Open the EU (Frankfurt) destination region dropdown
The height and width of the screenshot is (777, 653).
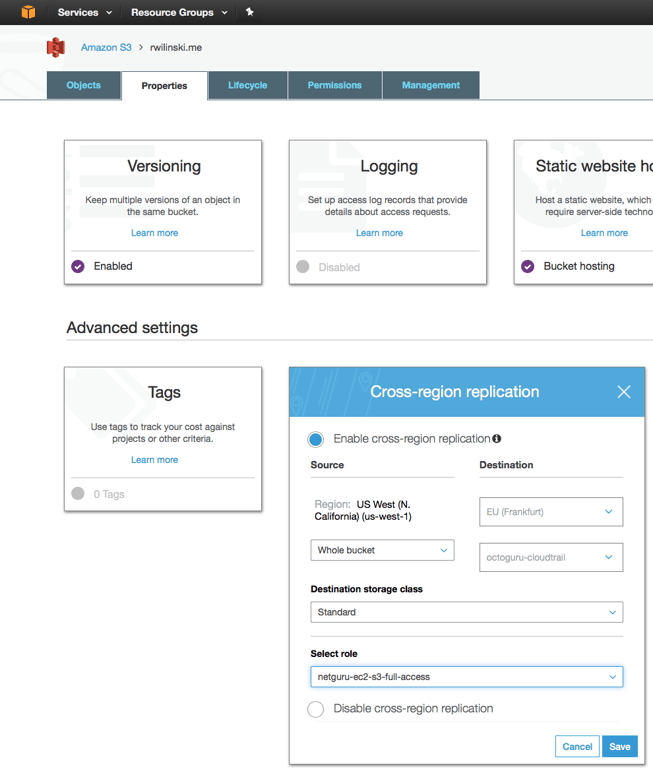click(x=551, y=512)
